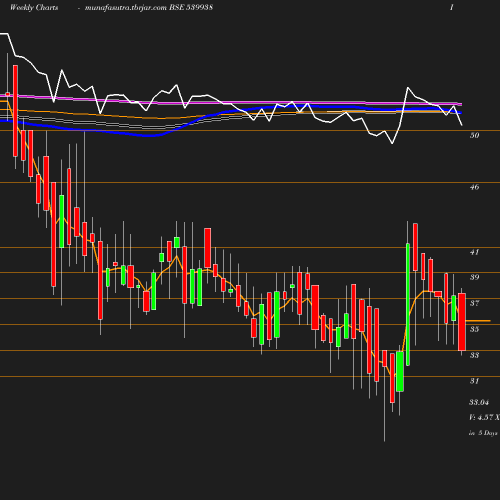This screenshot has width=500, height=500.
Task: Click the price axis label 33
Action: coord(474,355)
